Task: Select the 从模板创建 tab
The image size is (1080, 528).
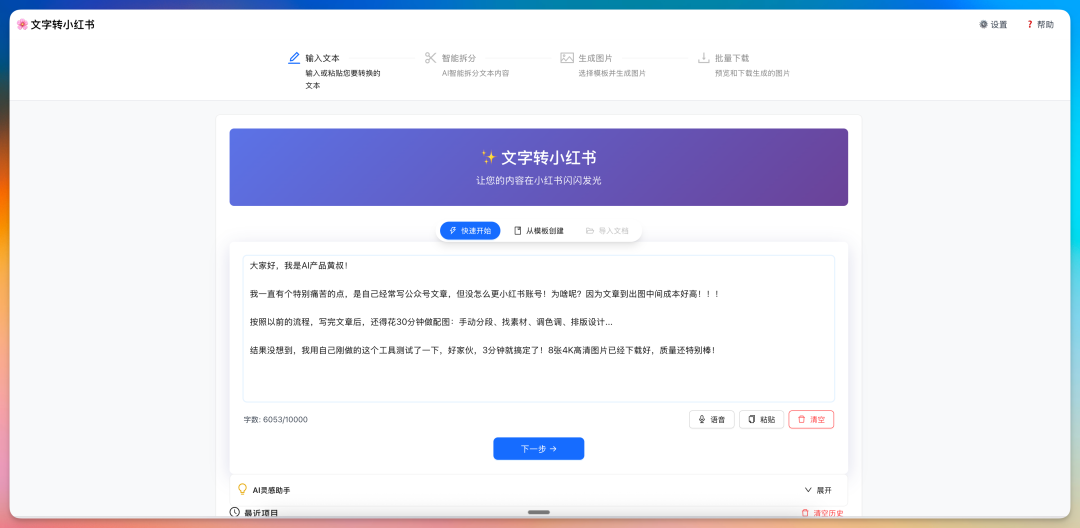Action: tap(539, 231)
